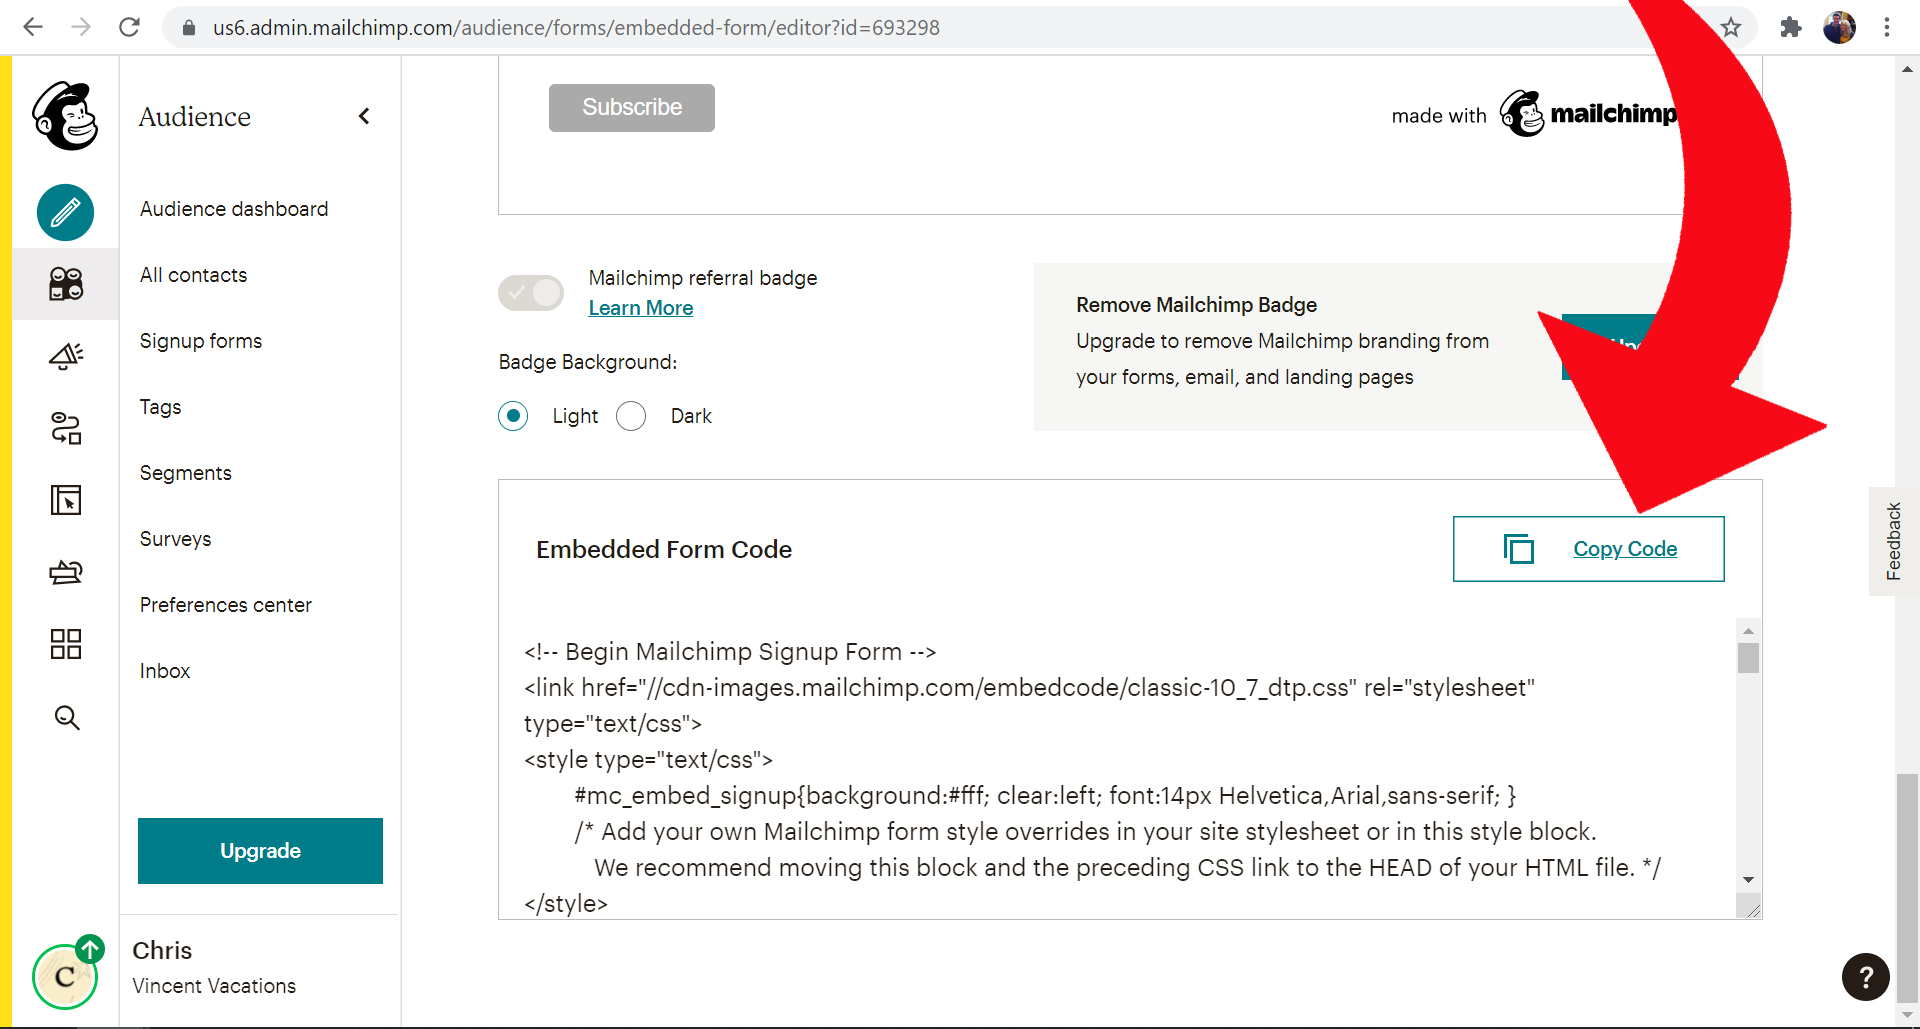This screenshot has width=1920, height=1029.
Task: Click the browser address bar URL
Action: (576, 28)
